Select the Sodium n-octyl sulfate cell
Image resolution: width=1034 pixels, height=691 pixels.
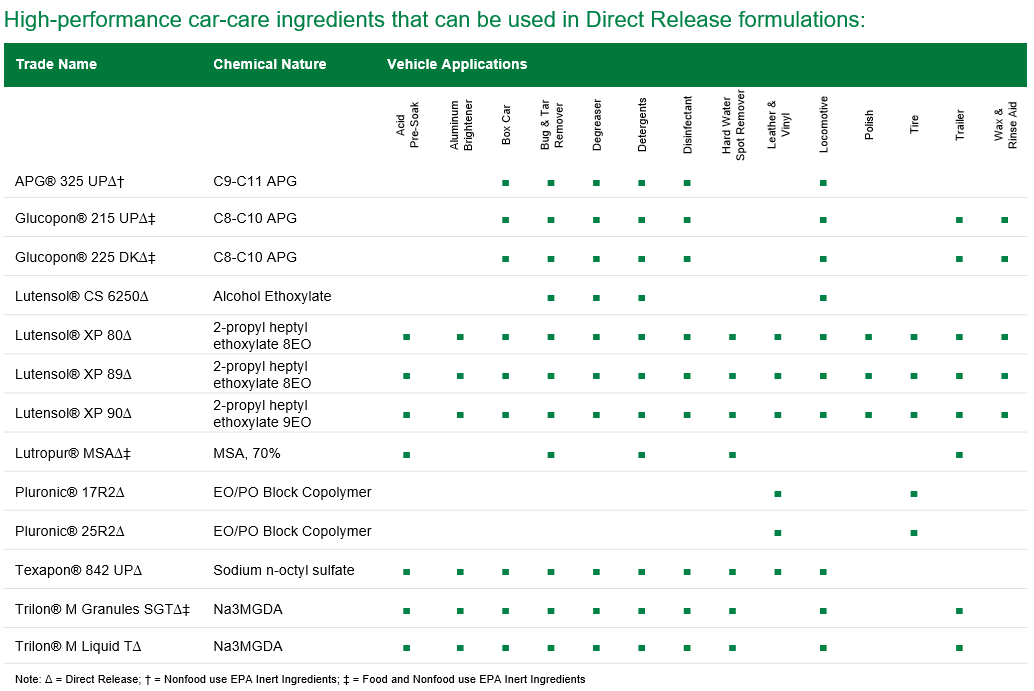pos(284,570)
